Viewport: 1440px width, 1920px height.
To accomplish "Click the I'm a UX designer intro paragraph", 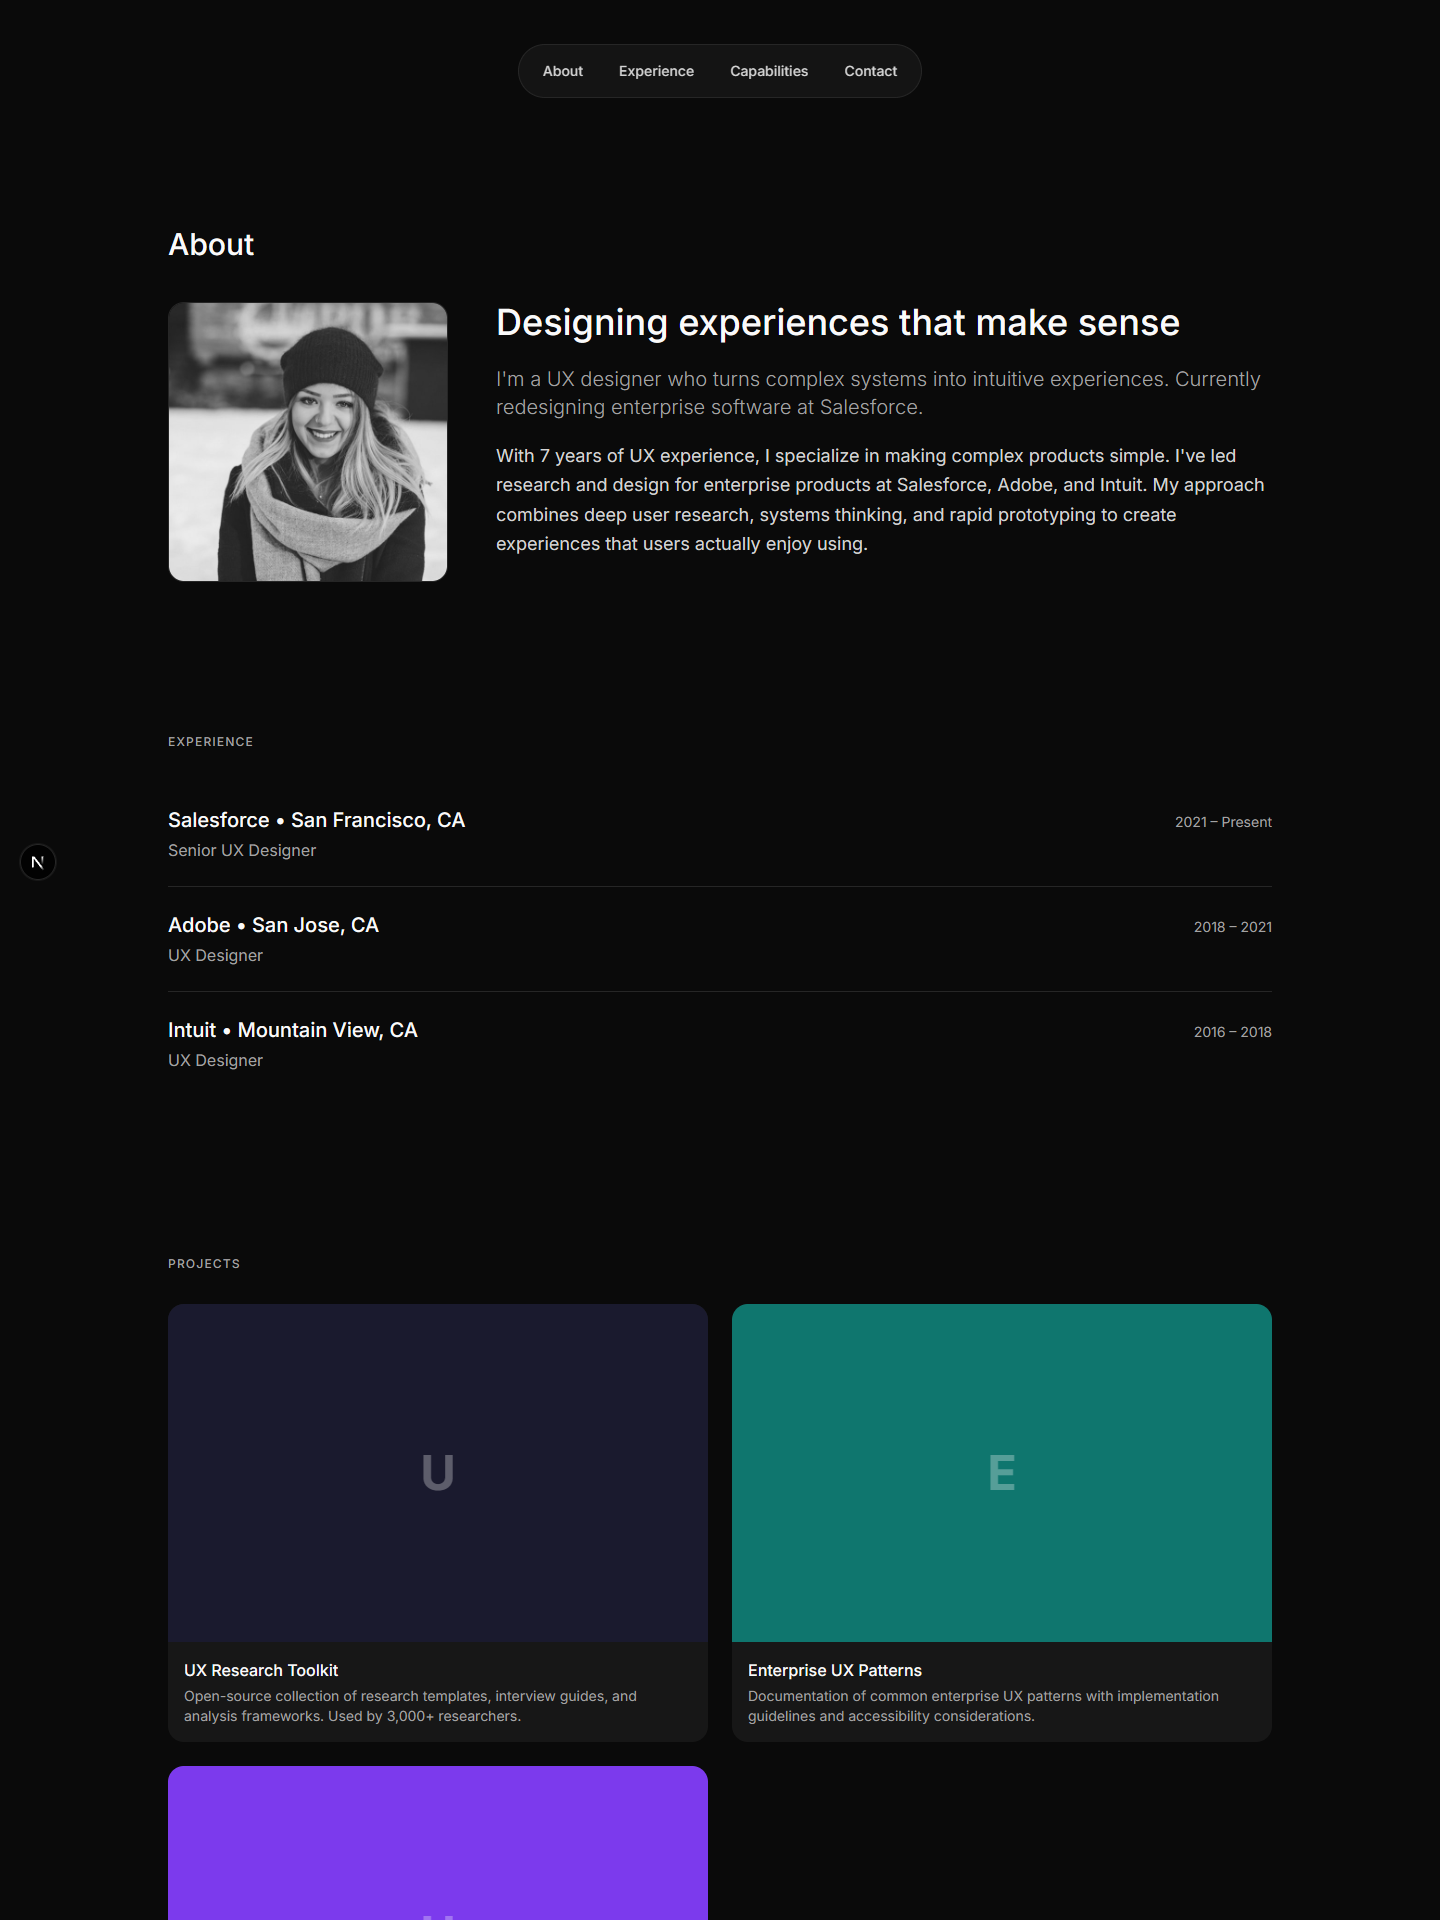I will 878,393.
